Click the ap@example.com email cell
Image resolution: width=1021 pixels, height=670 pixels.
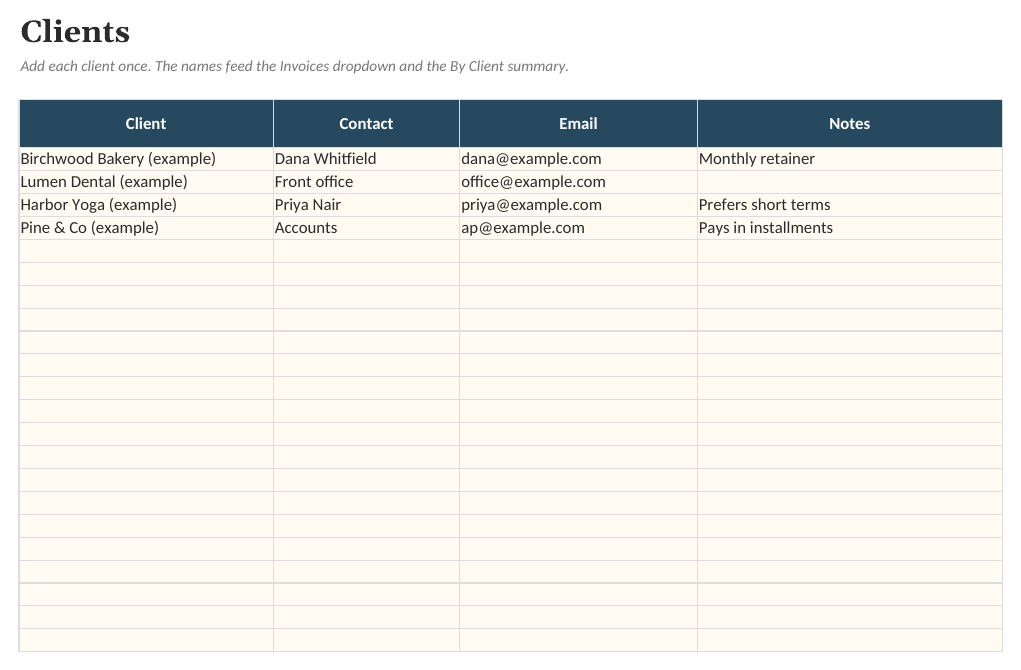[x=578, y=228]
